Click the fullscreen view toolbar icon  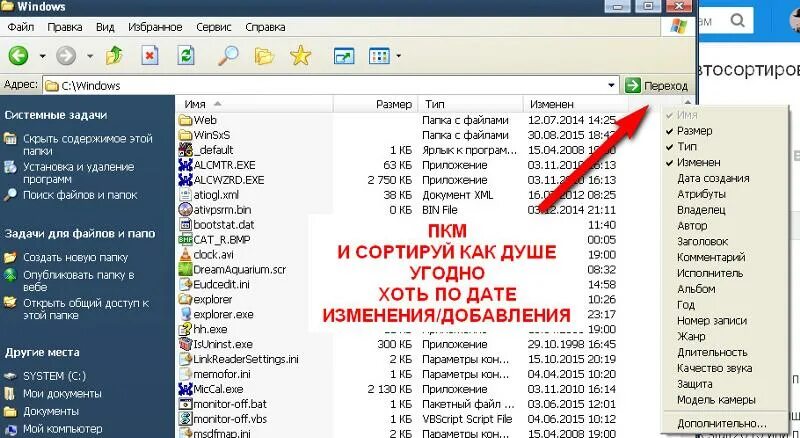point(344,56)
